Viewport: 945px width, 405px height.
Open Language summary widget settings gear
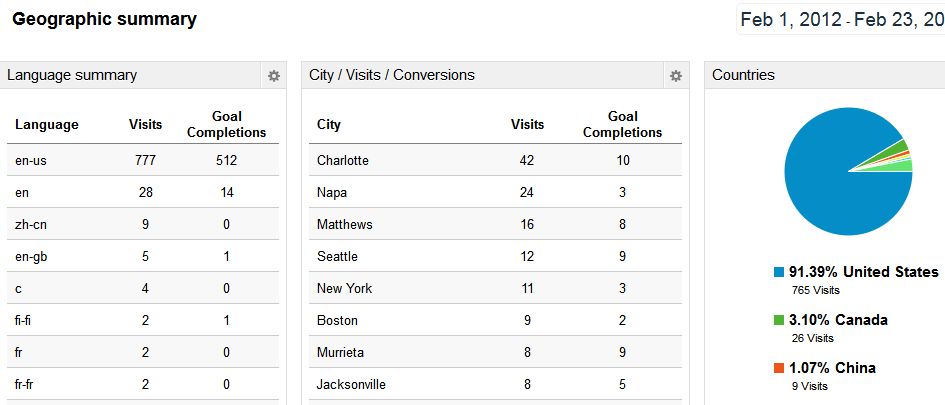(x=274, y=76)
